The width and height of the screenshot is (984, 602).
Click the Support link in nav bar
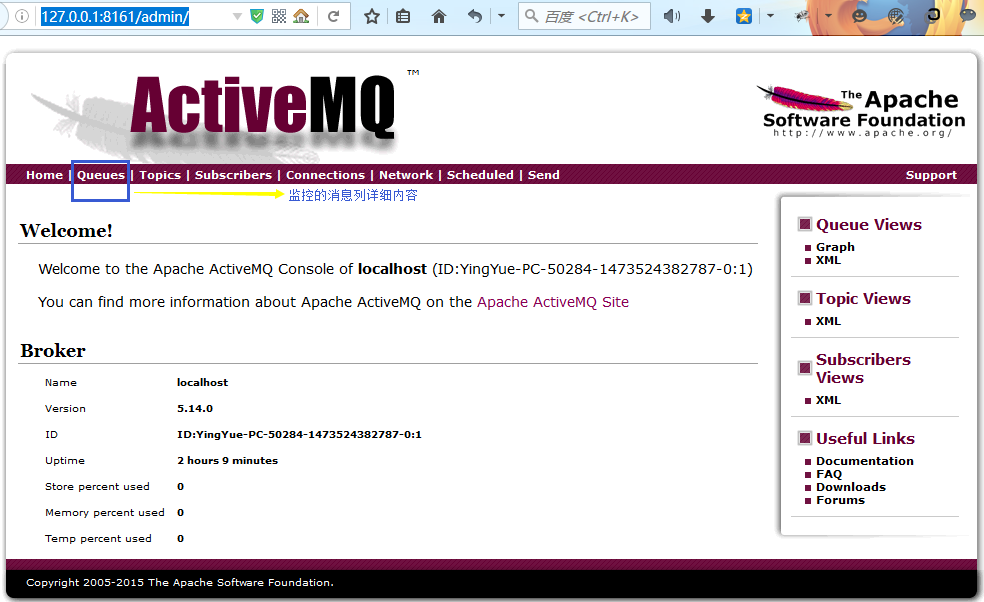click(931, 175)
